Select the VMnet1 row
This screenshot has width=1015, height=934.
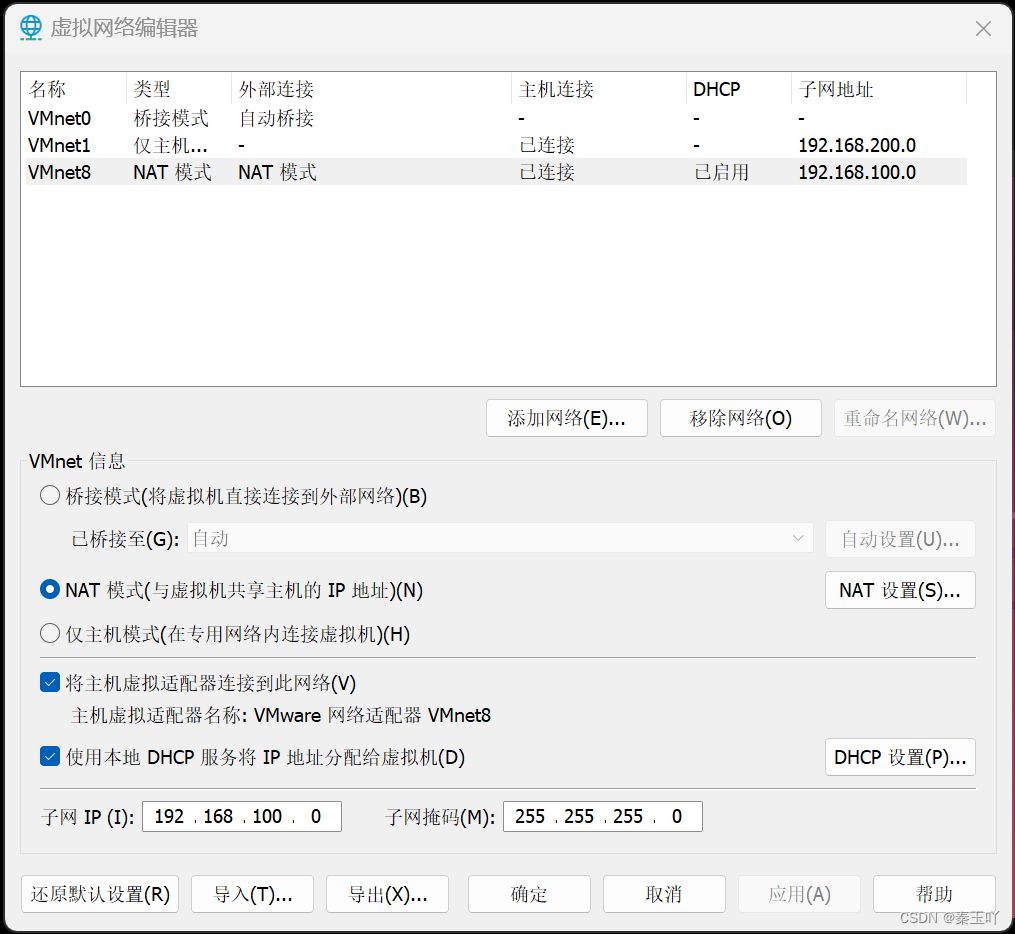click(496, 146)
